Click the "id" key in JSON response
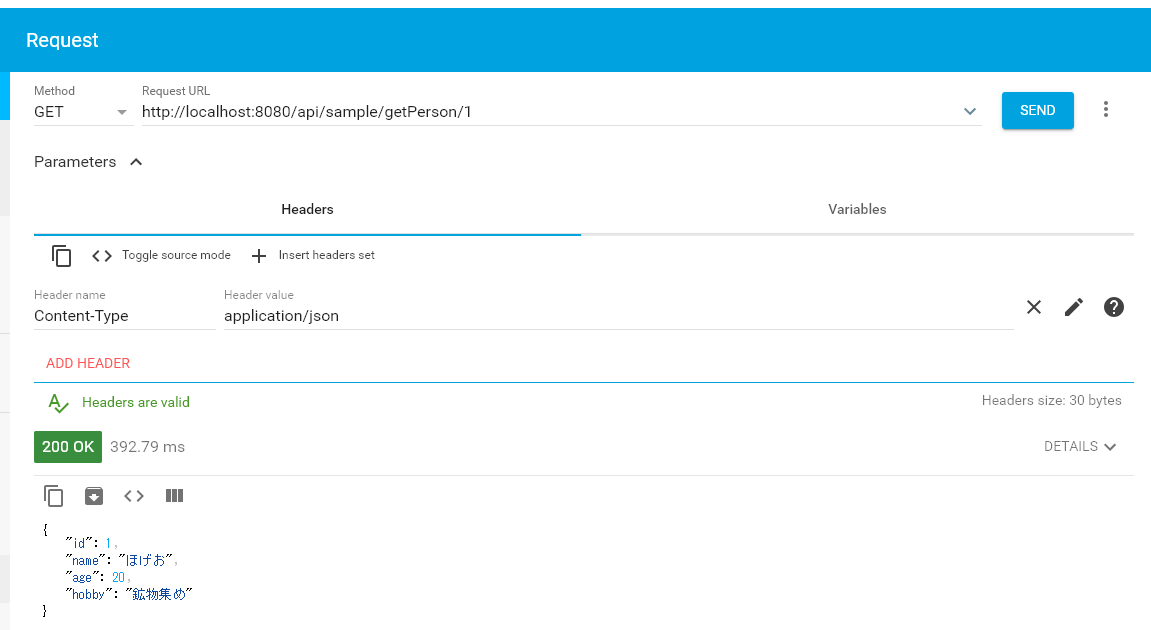Image resolution: width=1151 pixels, height=630 pixels. (79, 543)
